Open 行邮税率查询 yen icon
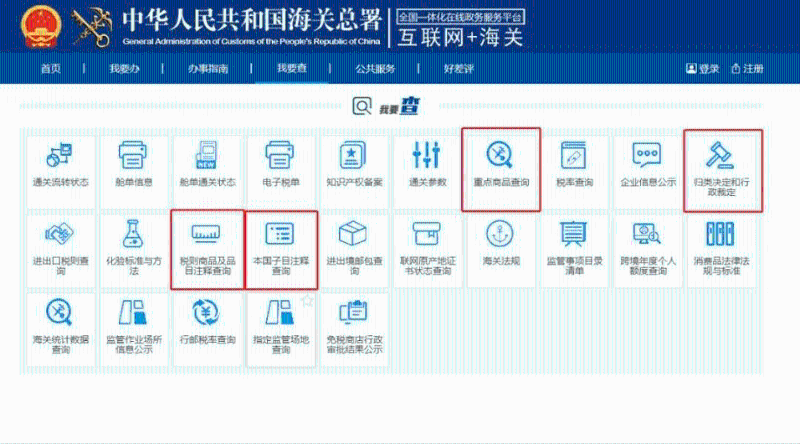This screenshot has width=800, height=444. coord(206,312)
